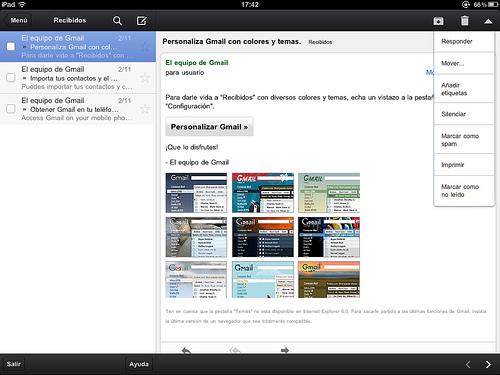This screenshot has height=375, width=500.
Task: Open the red and teal Gmail theme thumbnail
Action: tap(263, 193)
